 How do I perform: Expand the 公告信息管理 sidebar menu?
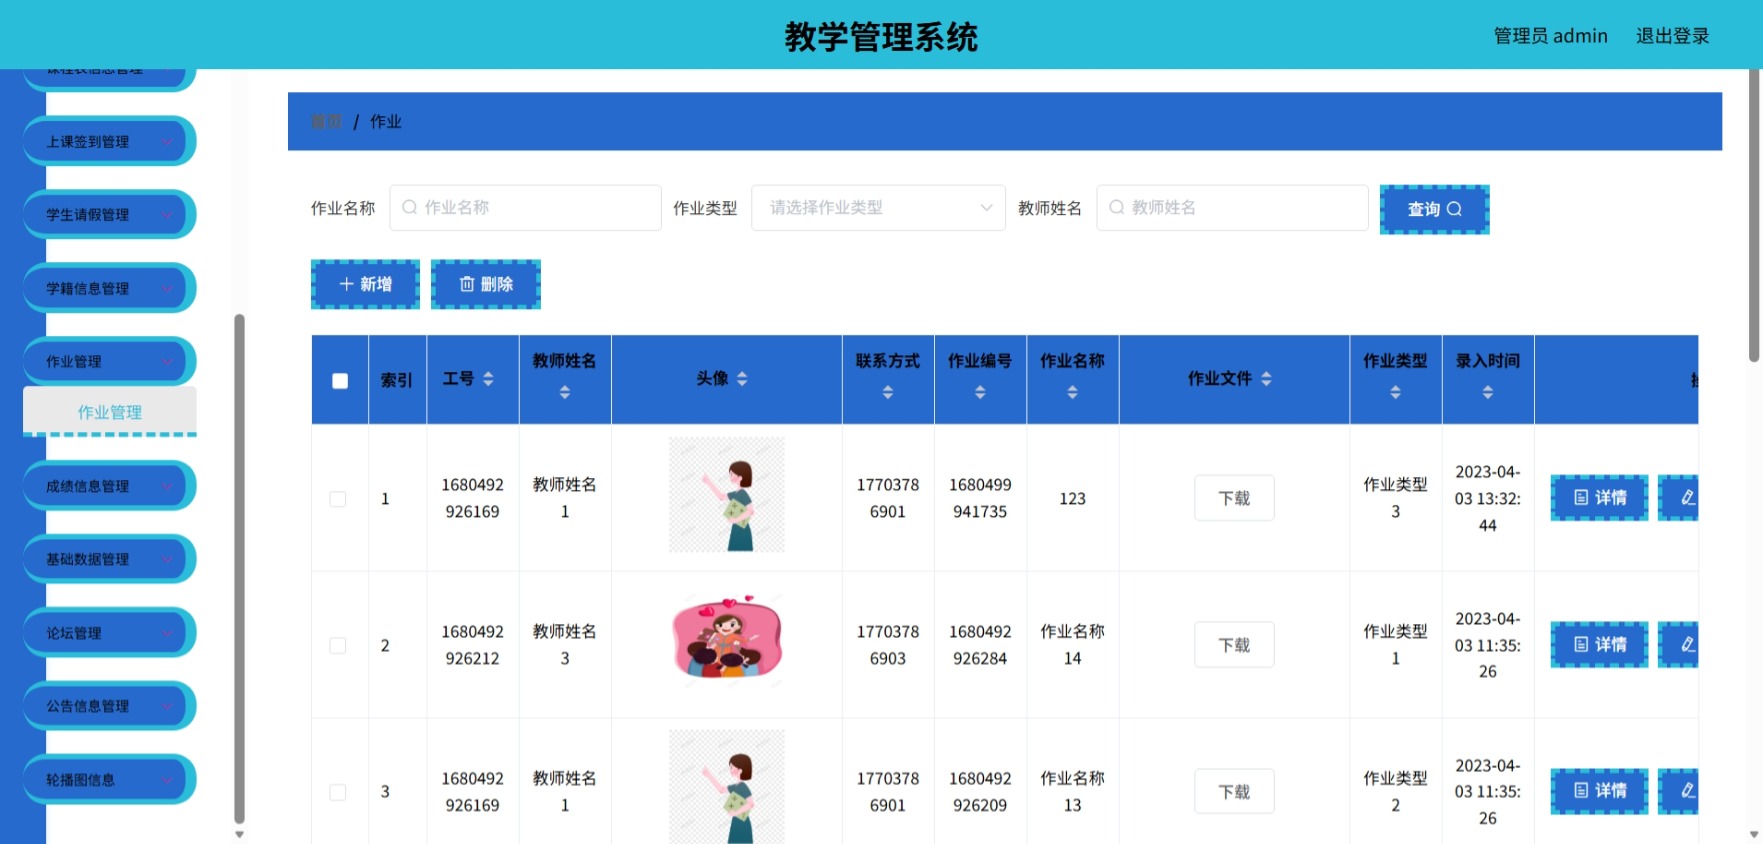pyautogui.click(x=109, y=706)
